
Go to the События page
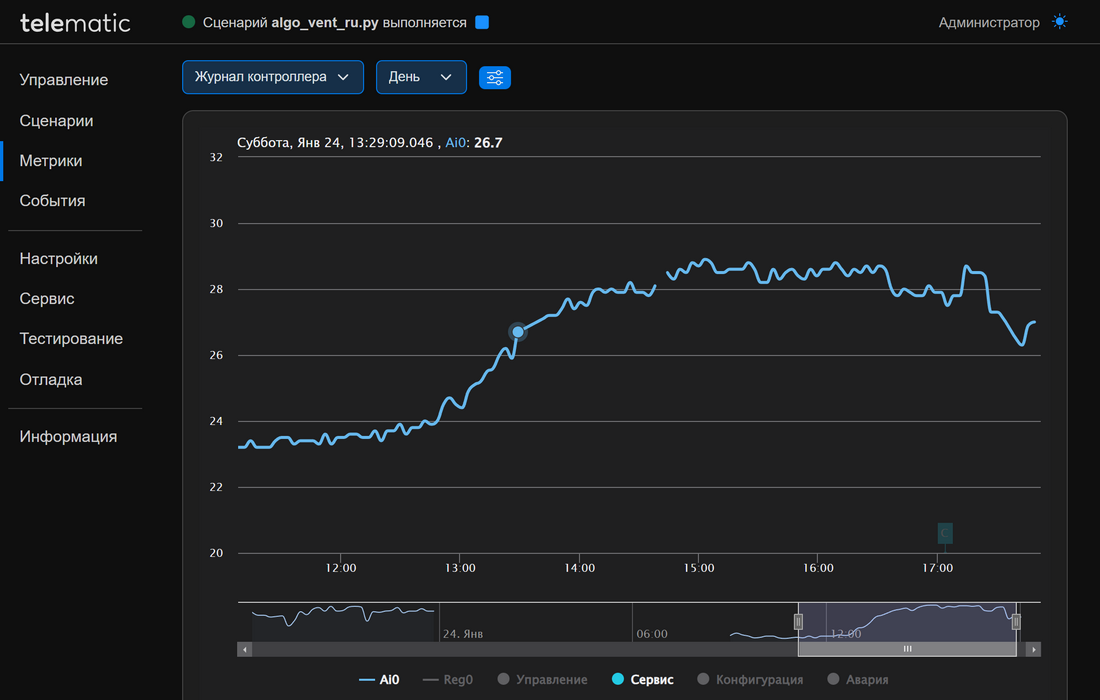click(x=52, y=201)
